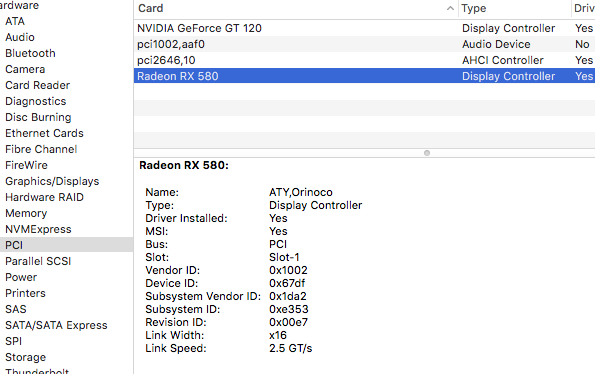Click the Slot-1 value
The width and height of the screenshot is (595, 374).
(x=284, y=257)
